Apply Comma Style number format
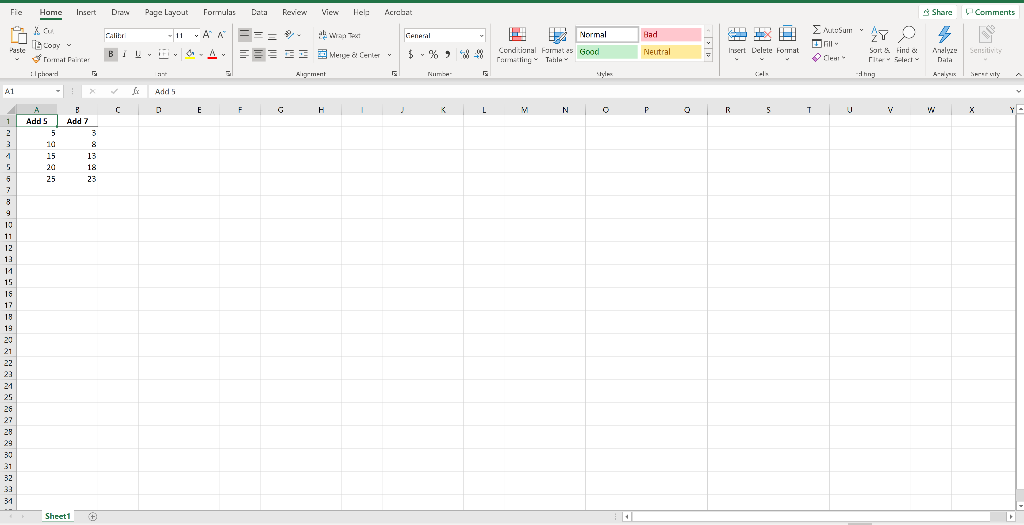The width and height of the screenshot is (1024, 525). pos(448,54)
